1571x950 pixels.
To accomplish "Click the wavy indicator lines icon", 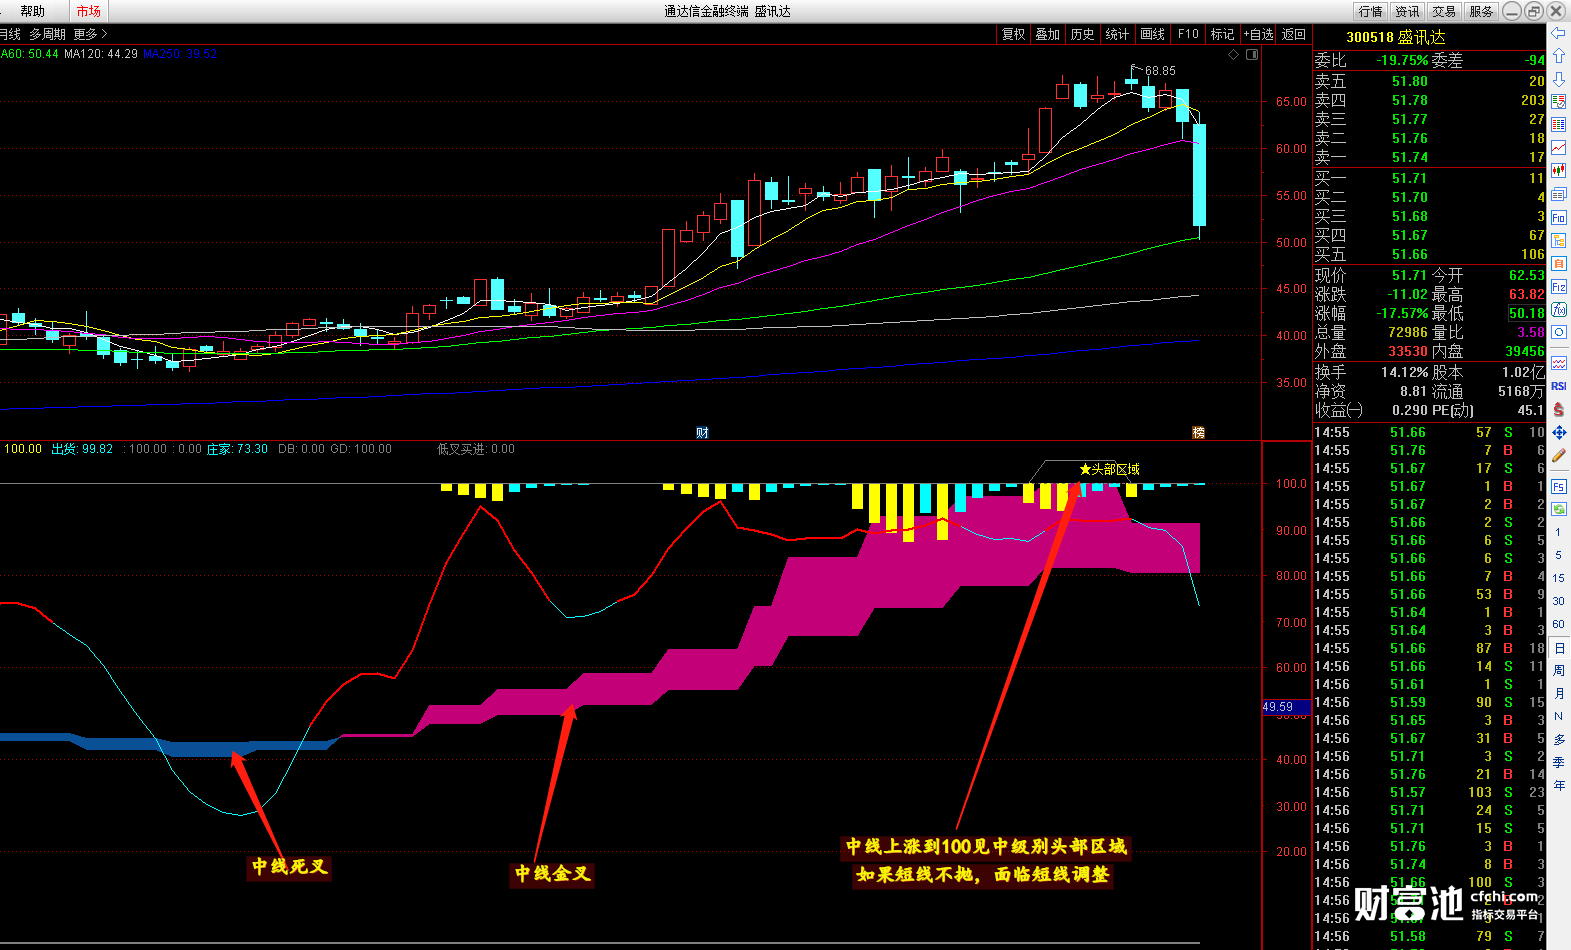I will click(1558, 363).
